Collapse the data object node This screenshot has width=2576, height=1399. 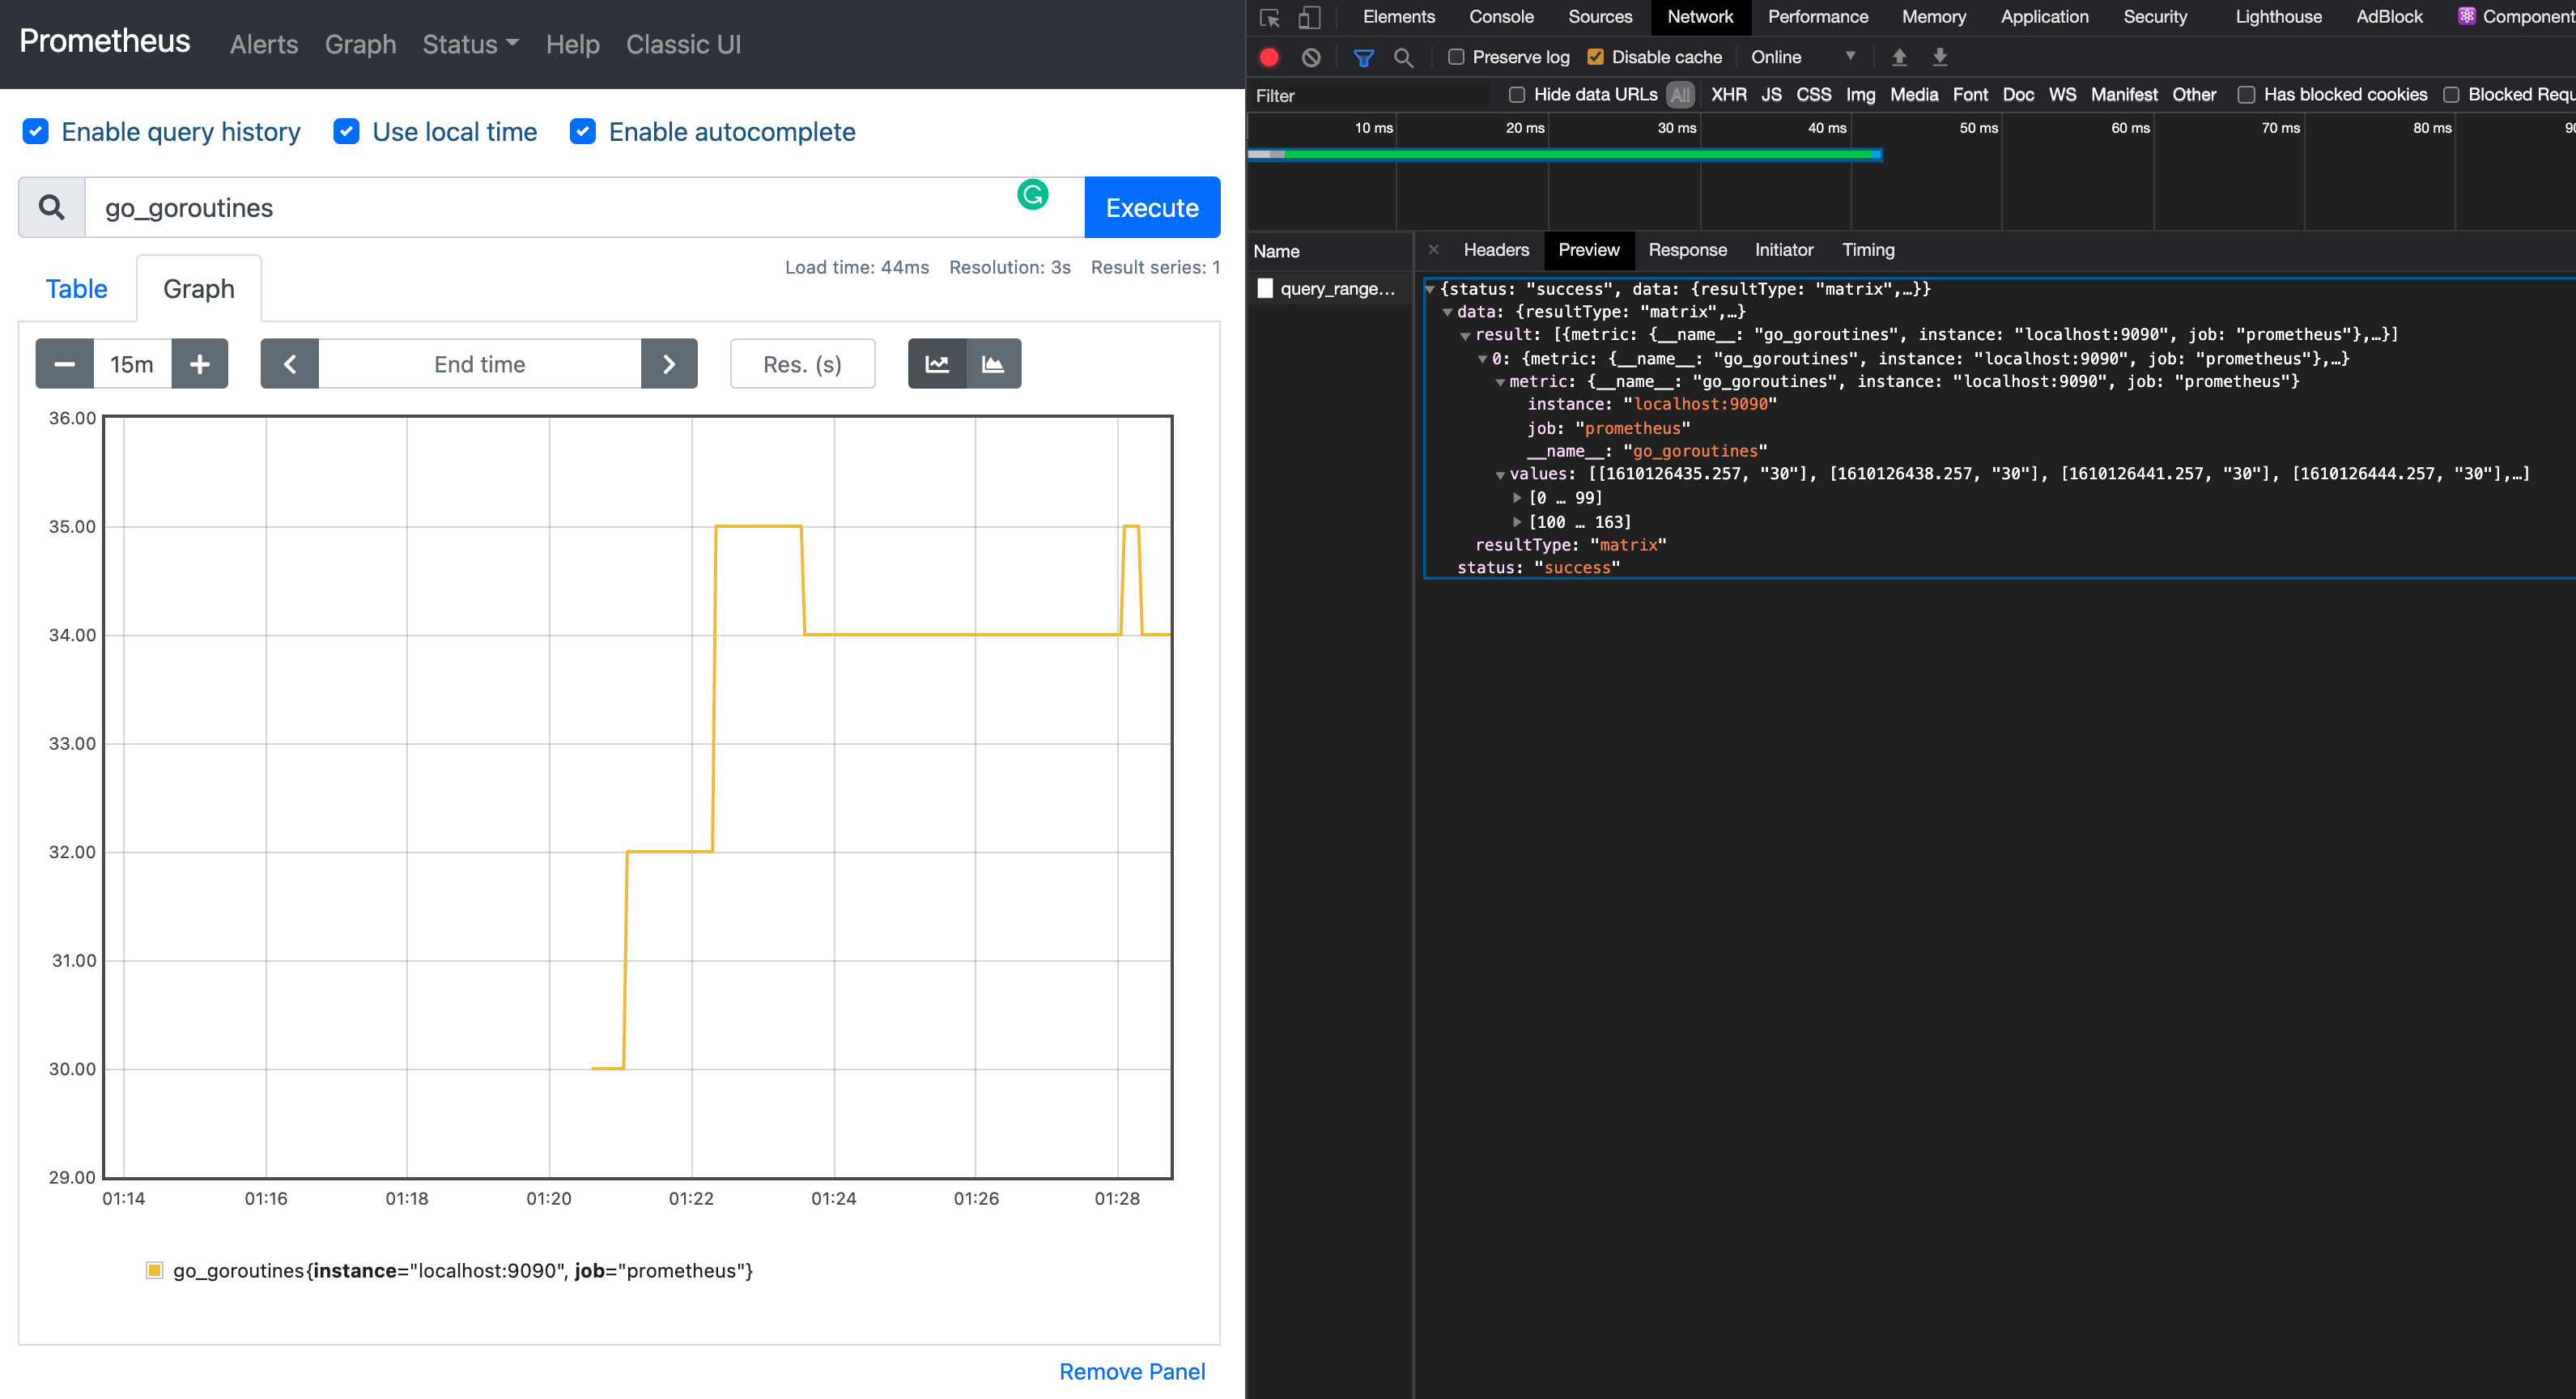[x=1447, y=312]
